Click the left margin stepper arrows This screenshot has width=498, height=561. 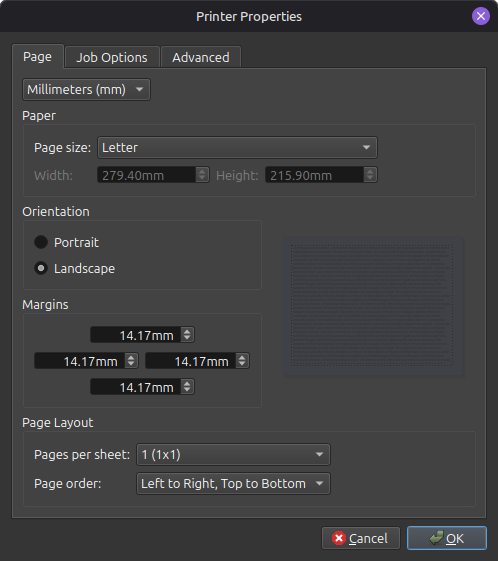[x=131, y=361]
